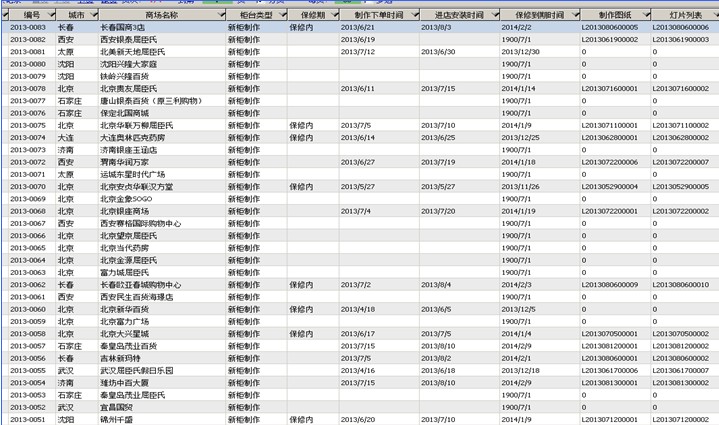Click the 城市 column header

[x=76, y=16]
